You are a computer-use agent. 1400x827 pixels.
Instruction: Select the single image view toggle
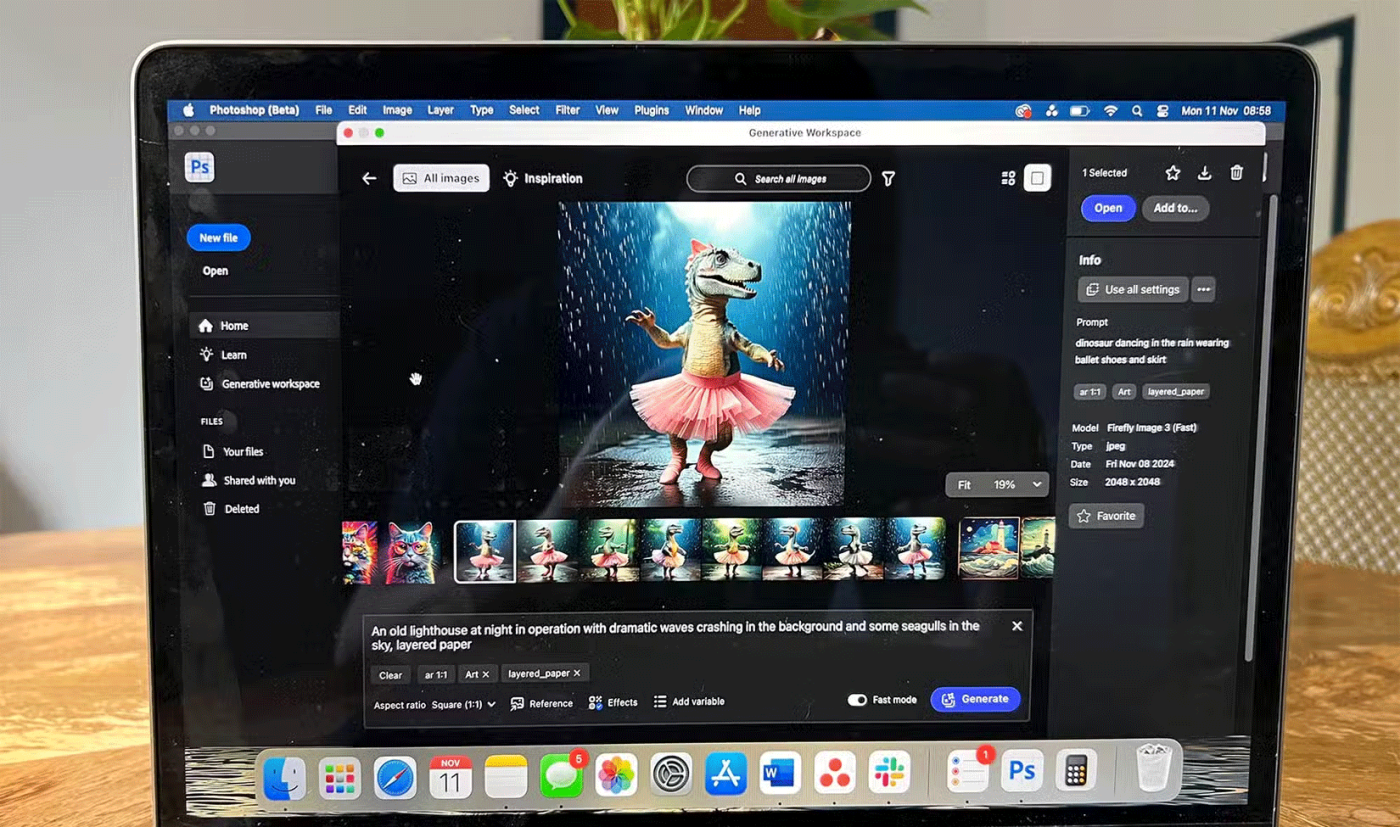(1037, 179)
